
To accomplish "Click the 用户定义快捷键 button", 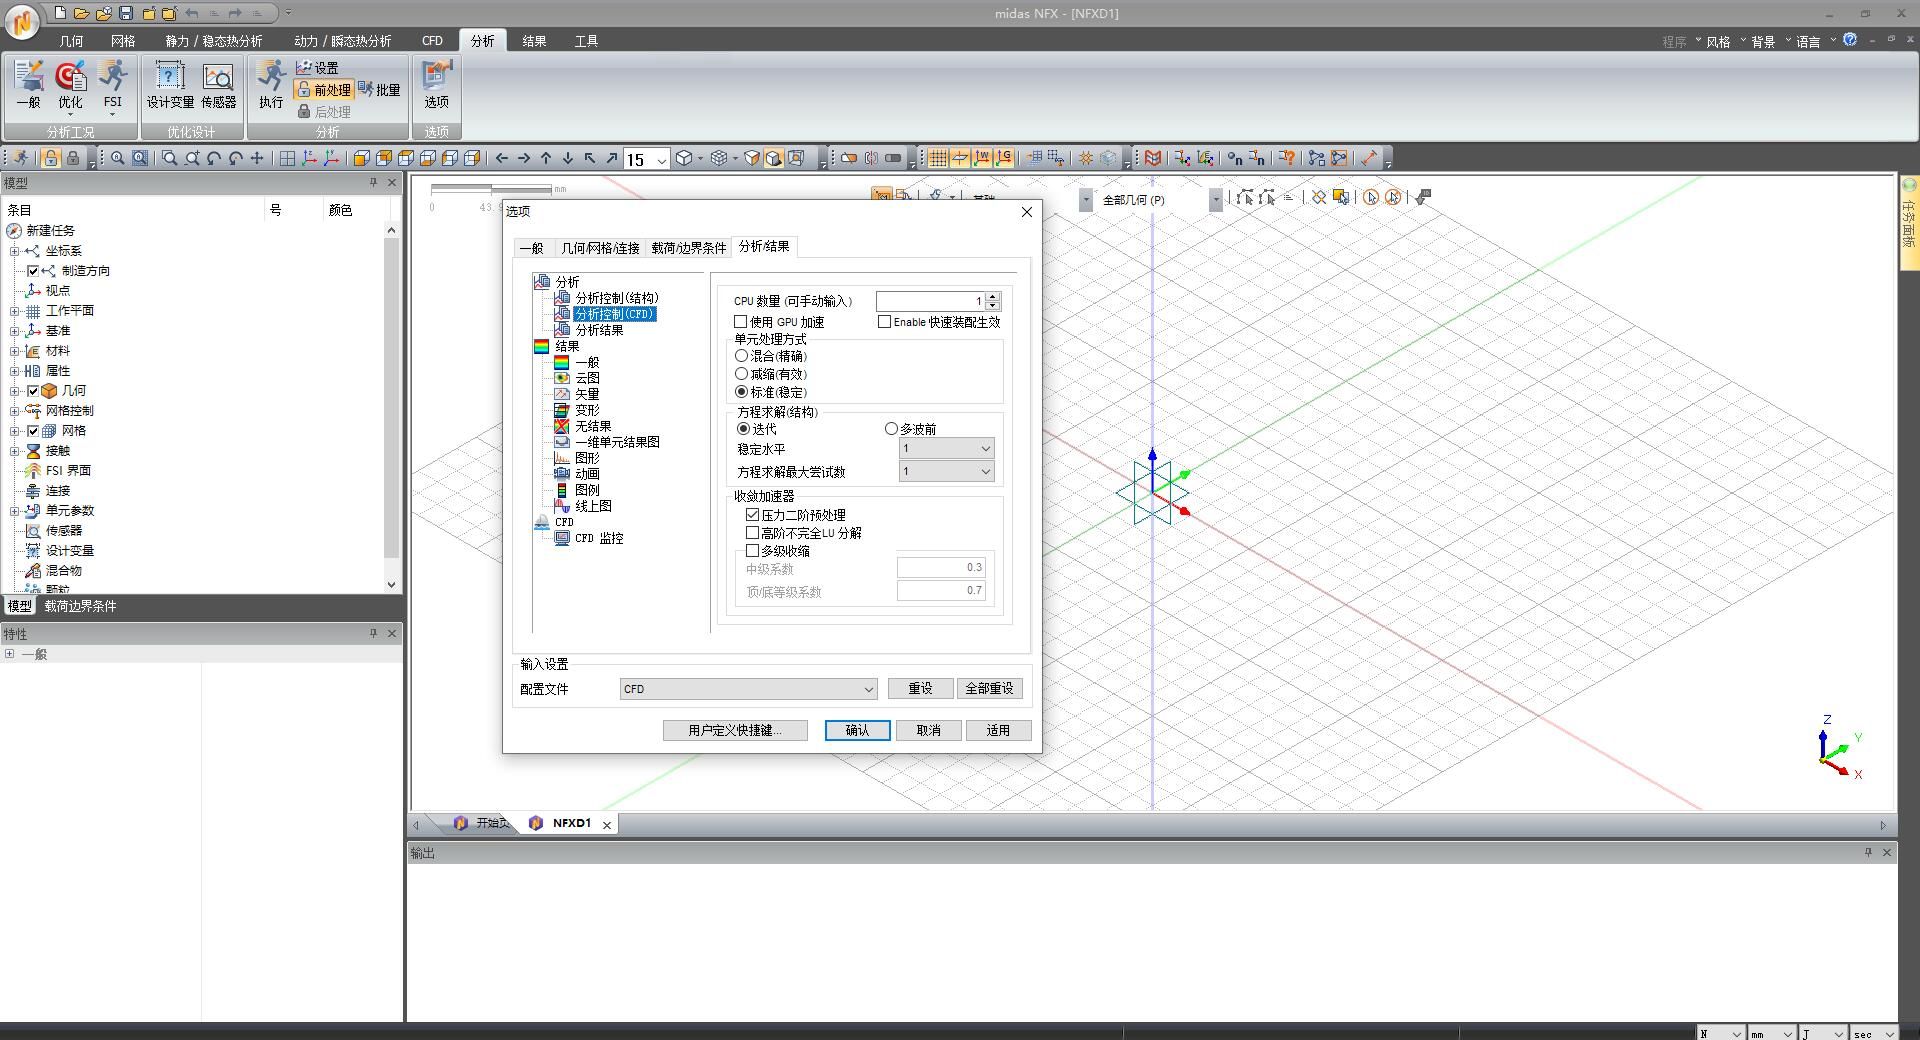I will tap(734, 731).
